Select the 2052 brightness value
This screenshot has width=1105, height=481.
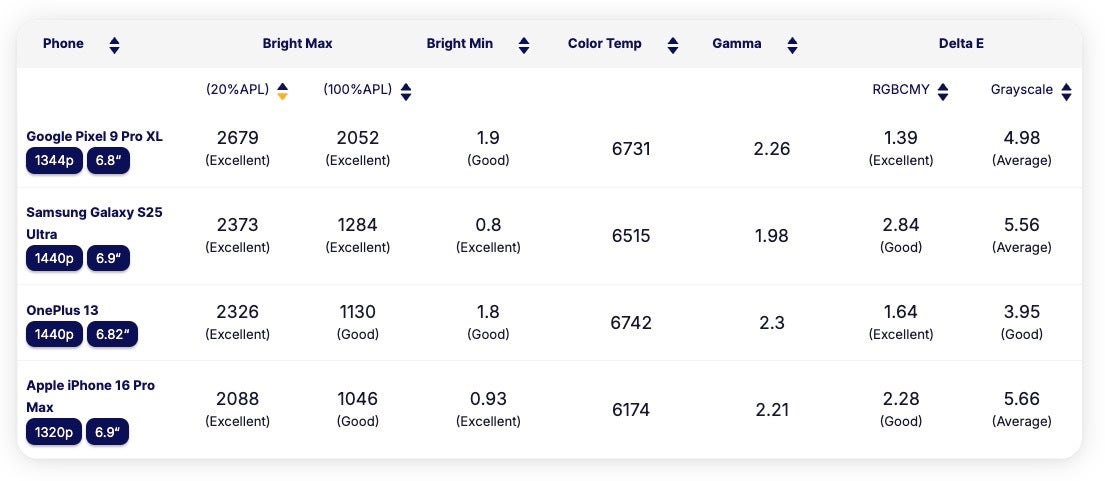coord(357,138)
